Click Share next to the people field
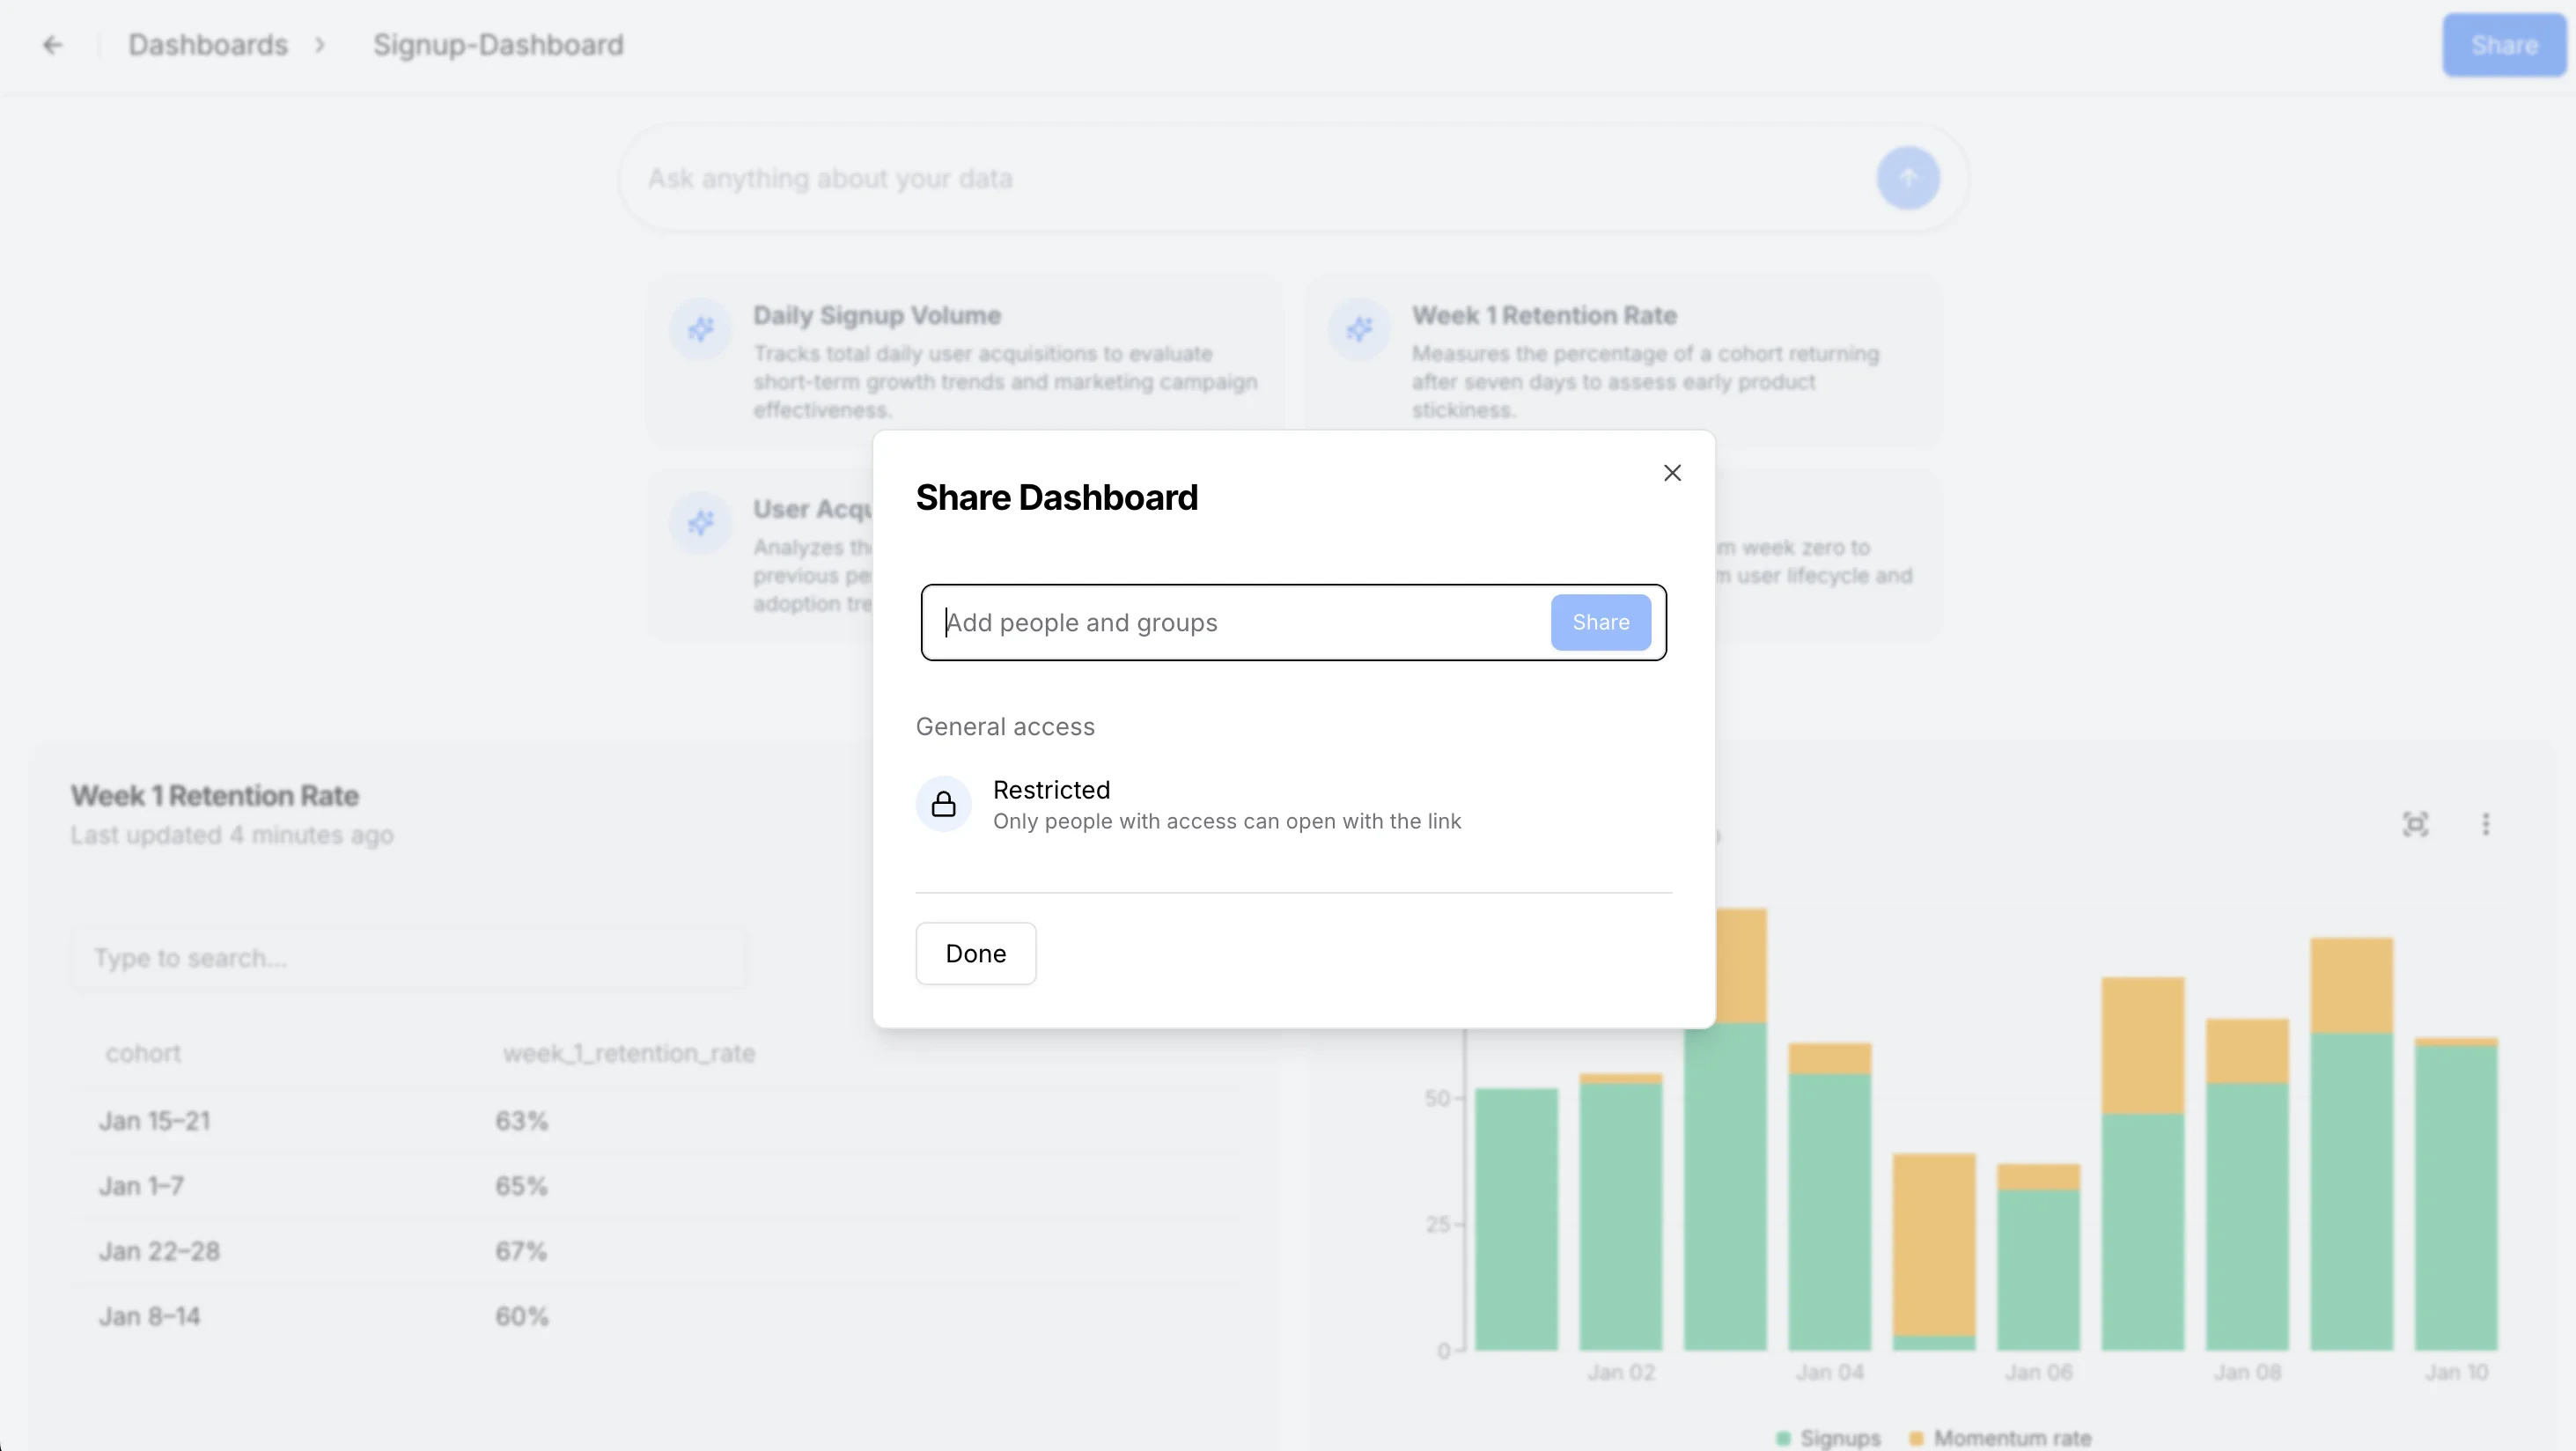This screenshot has width=2576, height=1451. tap(1600, 621)
